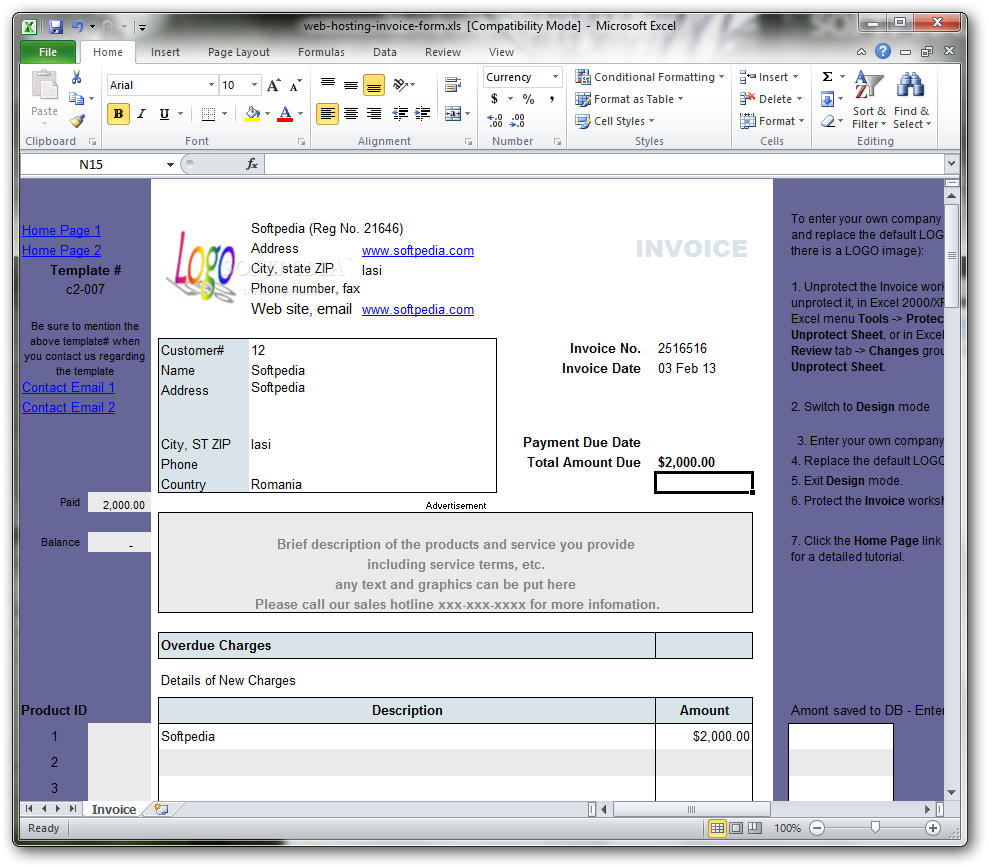Image resolution: width=988 pixels, height=867 pixels.
Task: Open the Currency number format dropdown
Action: (x=555, y=77)
